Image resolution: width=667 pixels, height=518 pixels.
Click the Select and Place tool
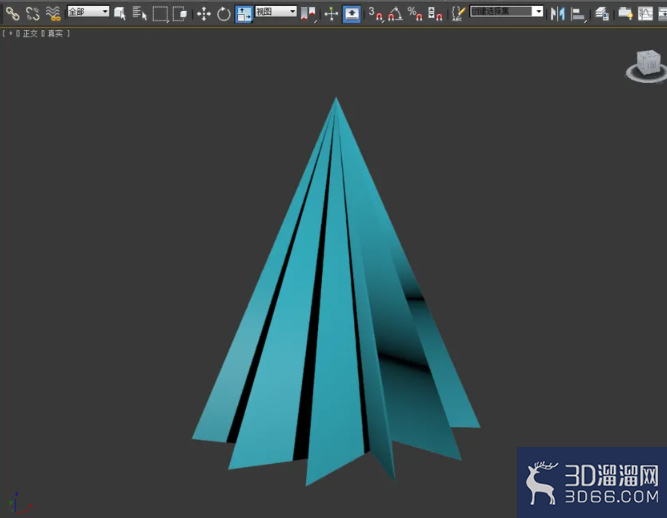(x=244, y=14)
